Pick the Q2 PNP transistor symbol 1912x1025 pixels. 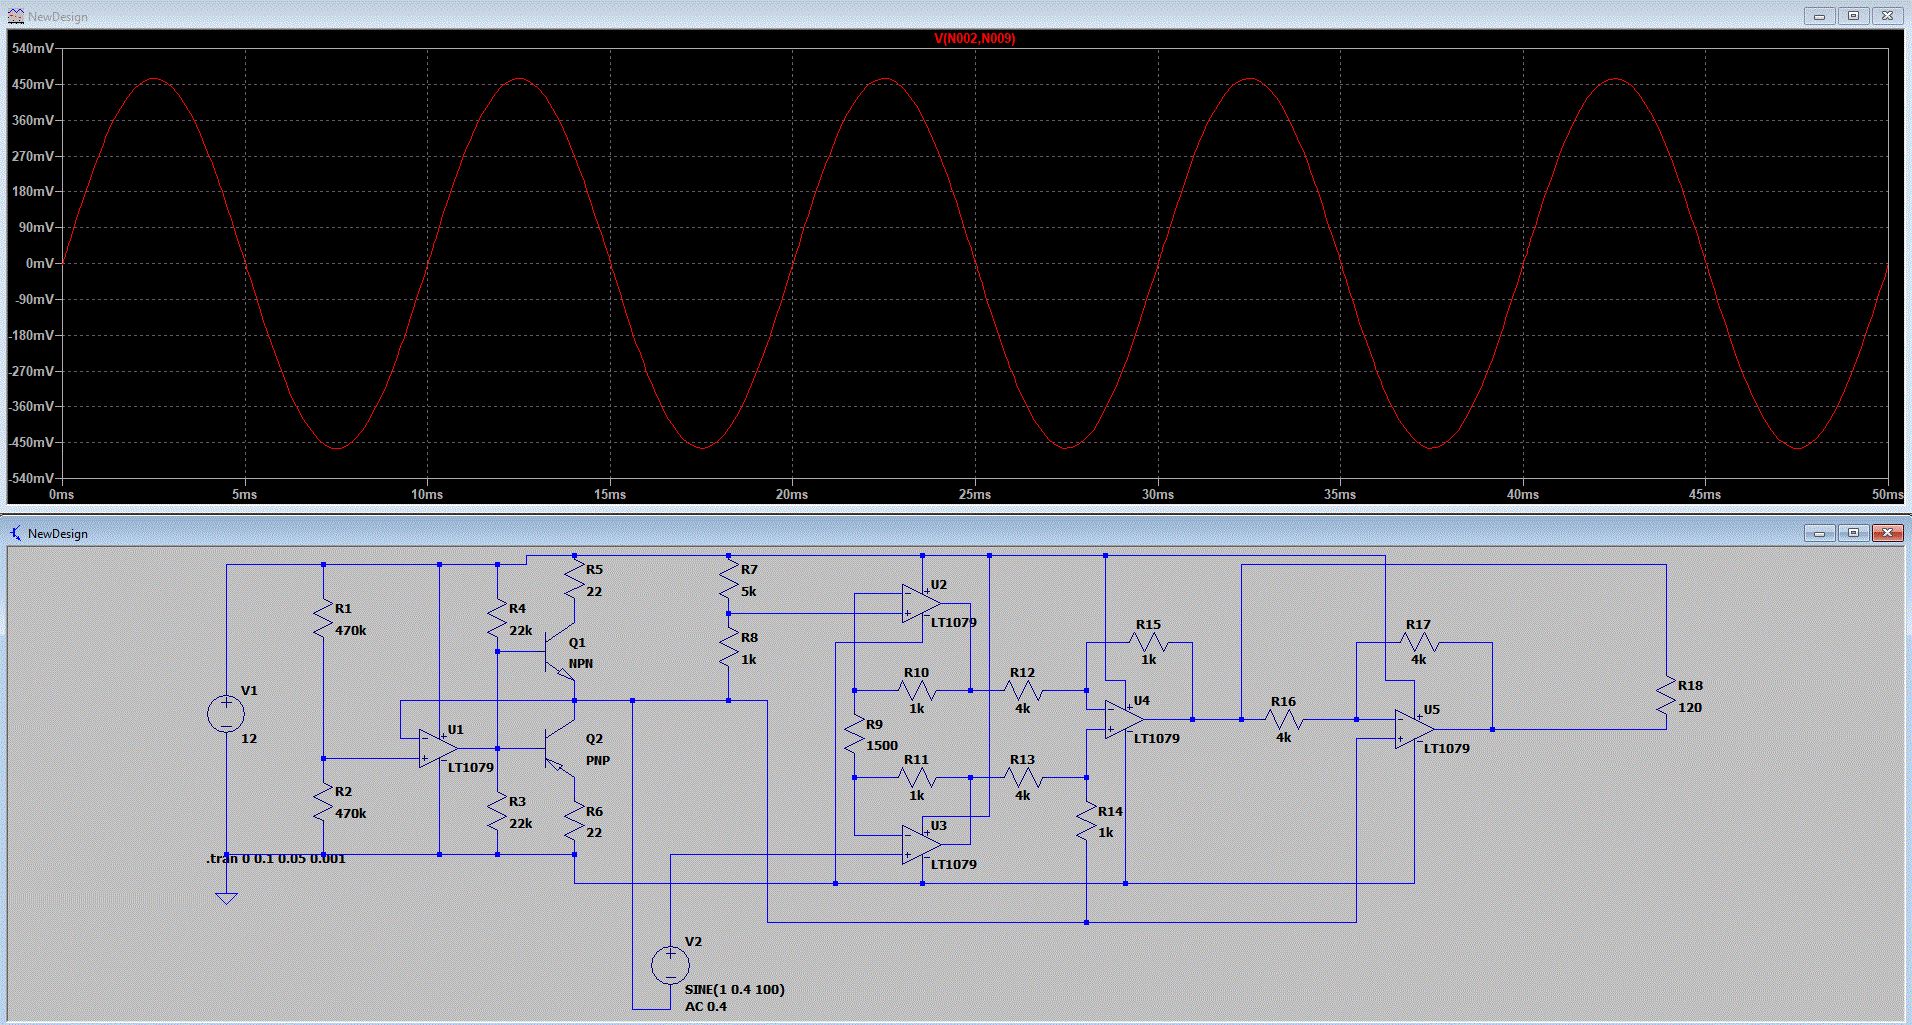coord(558,749)
